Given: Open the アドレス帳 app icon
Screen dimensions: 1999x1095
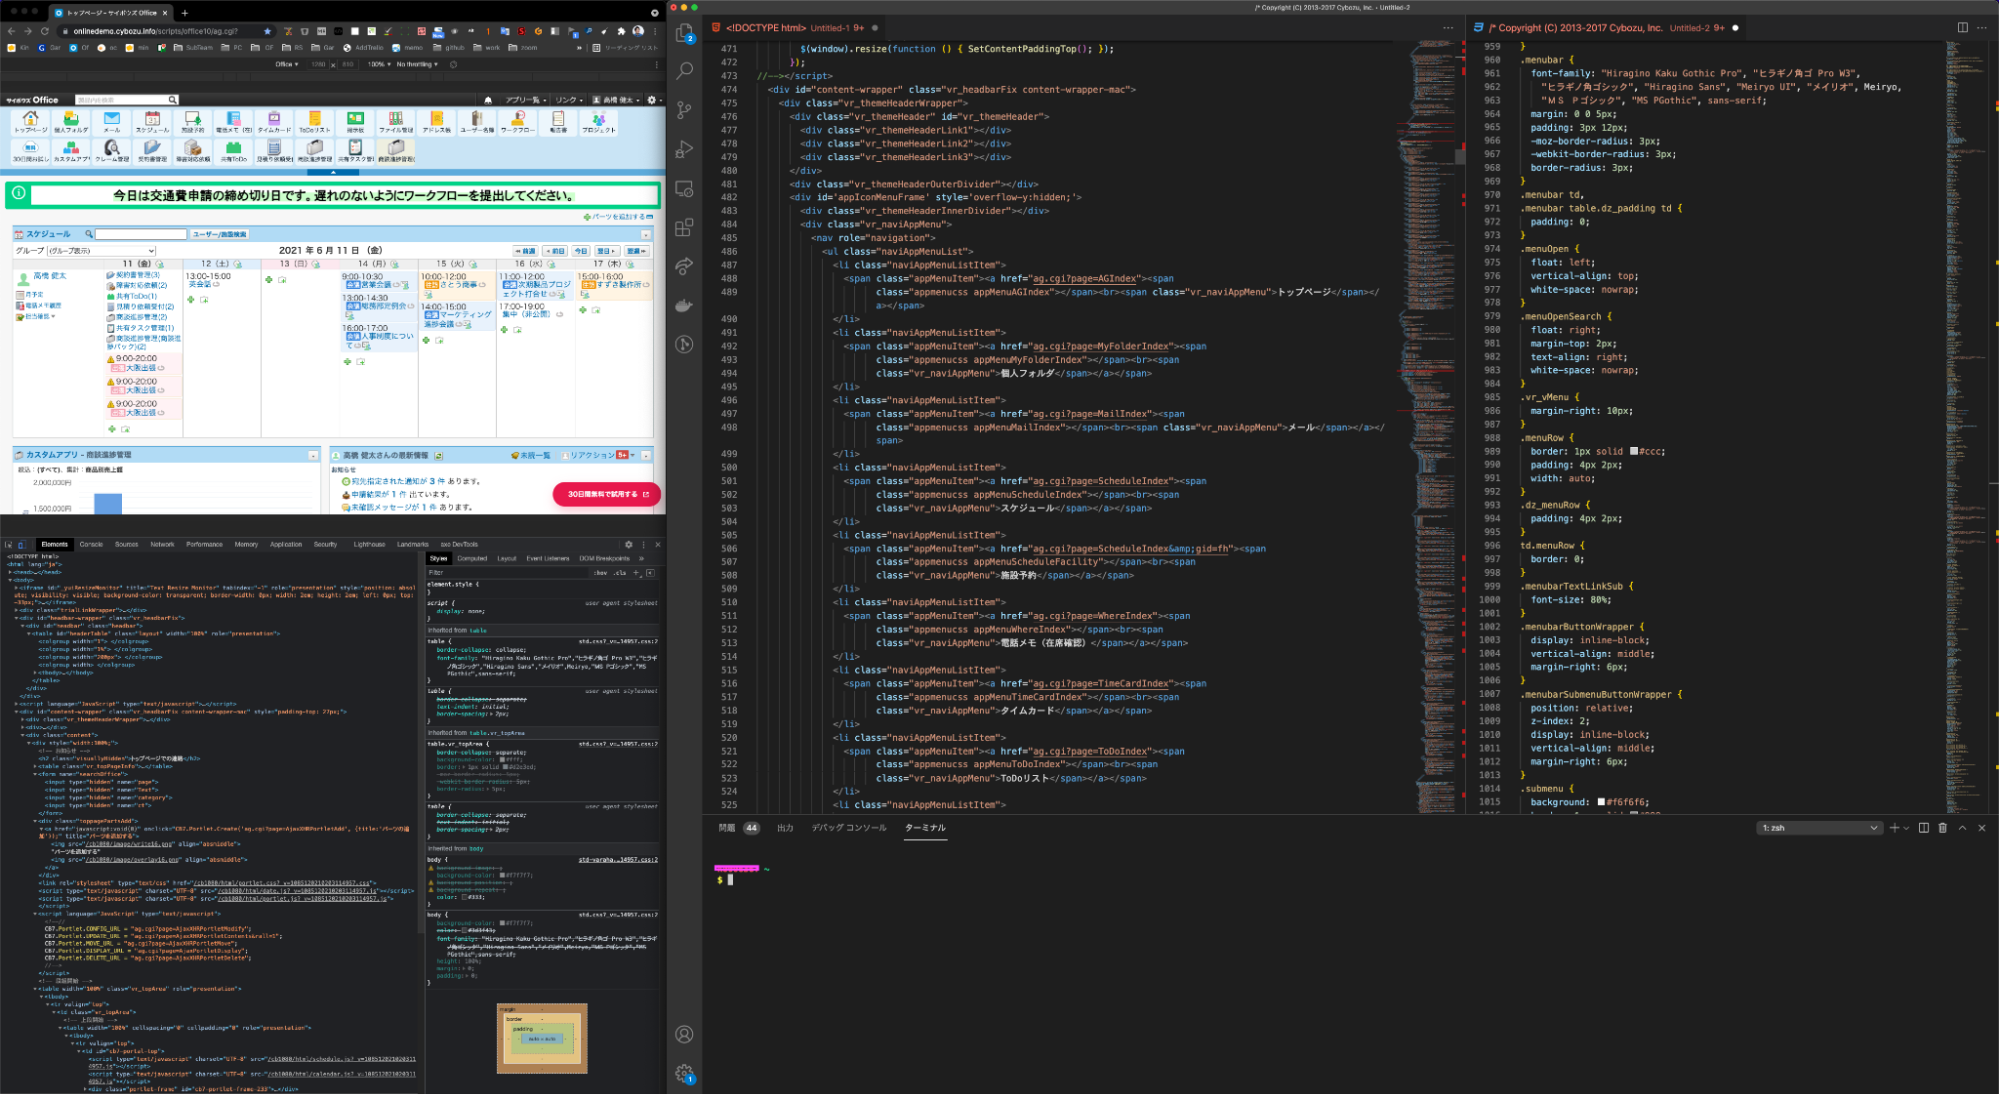Looking at the screenshot, I should (x=437, y=123).
